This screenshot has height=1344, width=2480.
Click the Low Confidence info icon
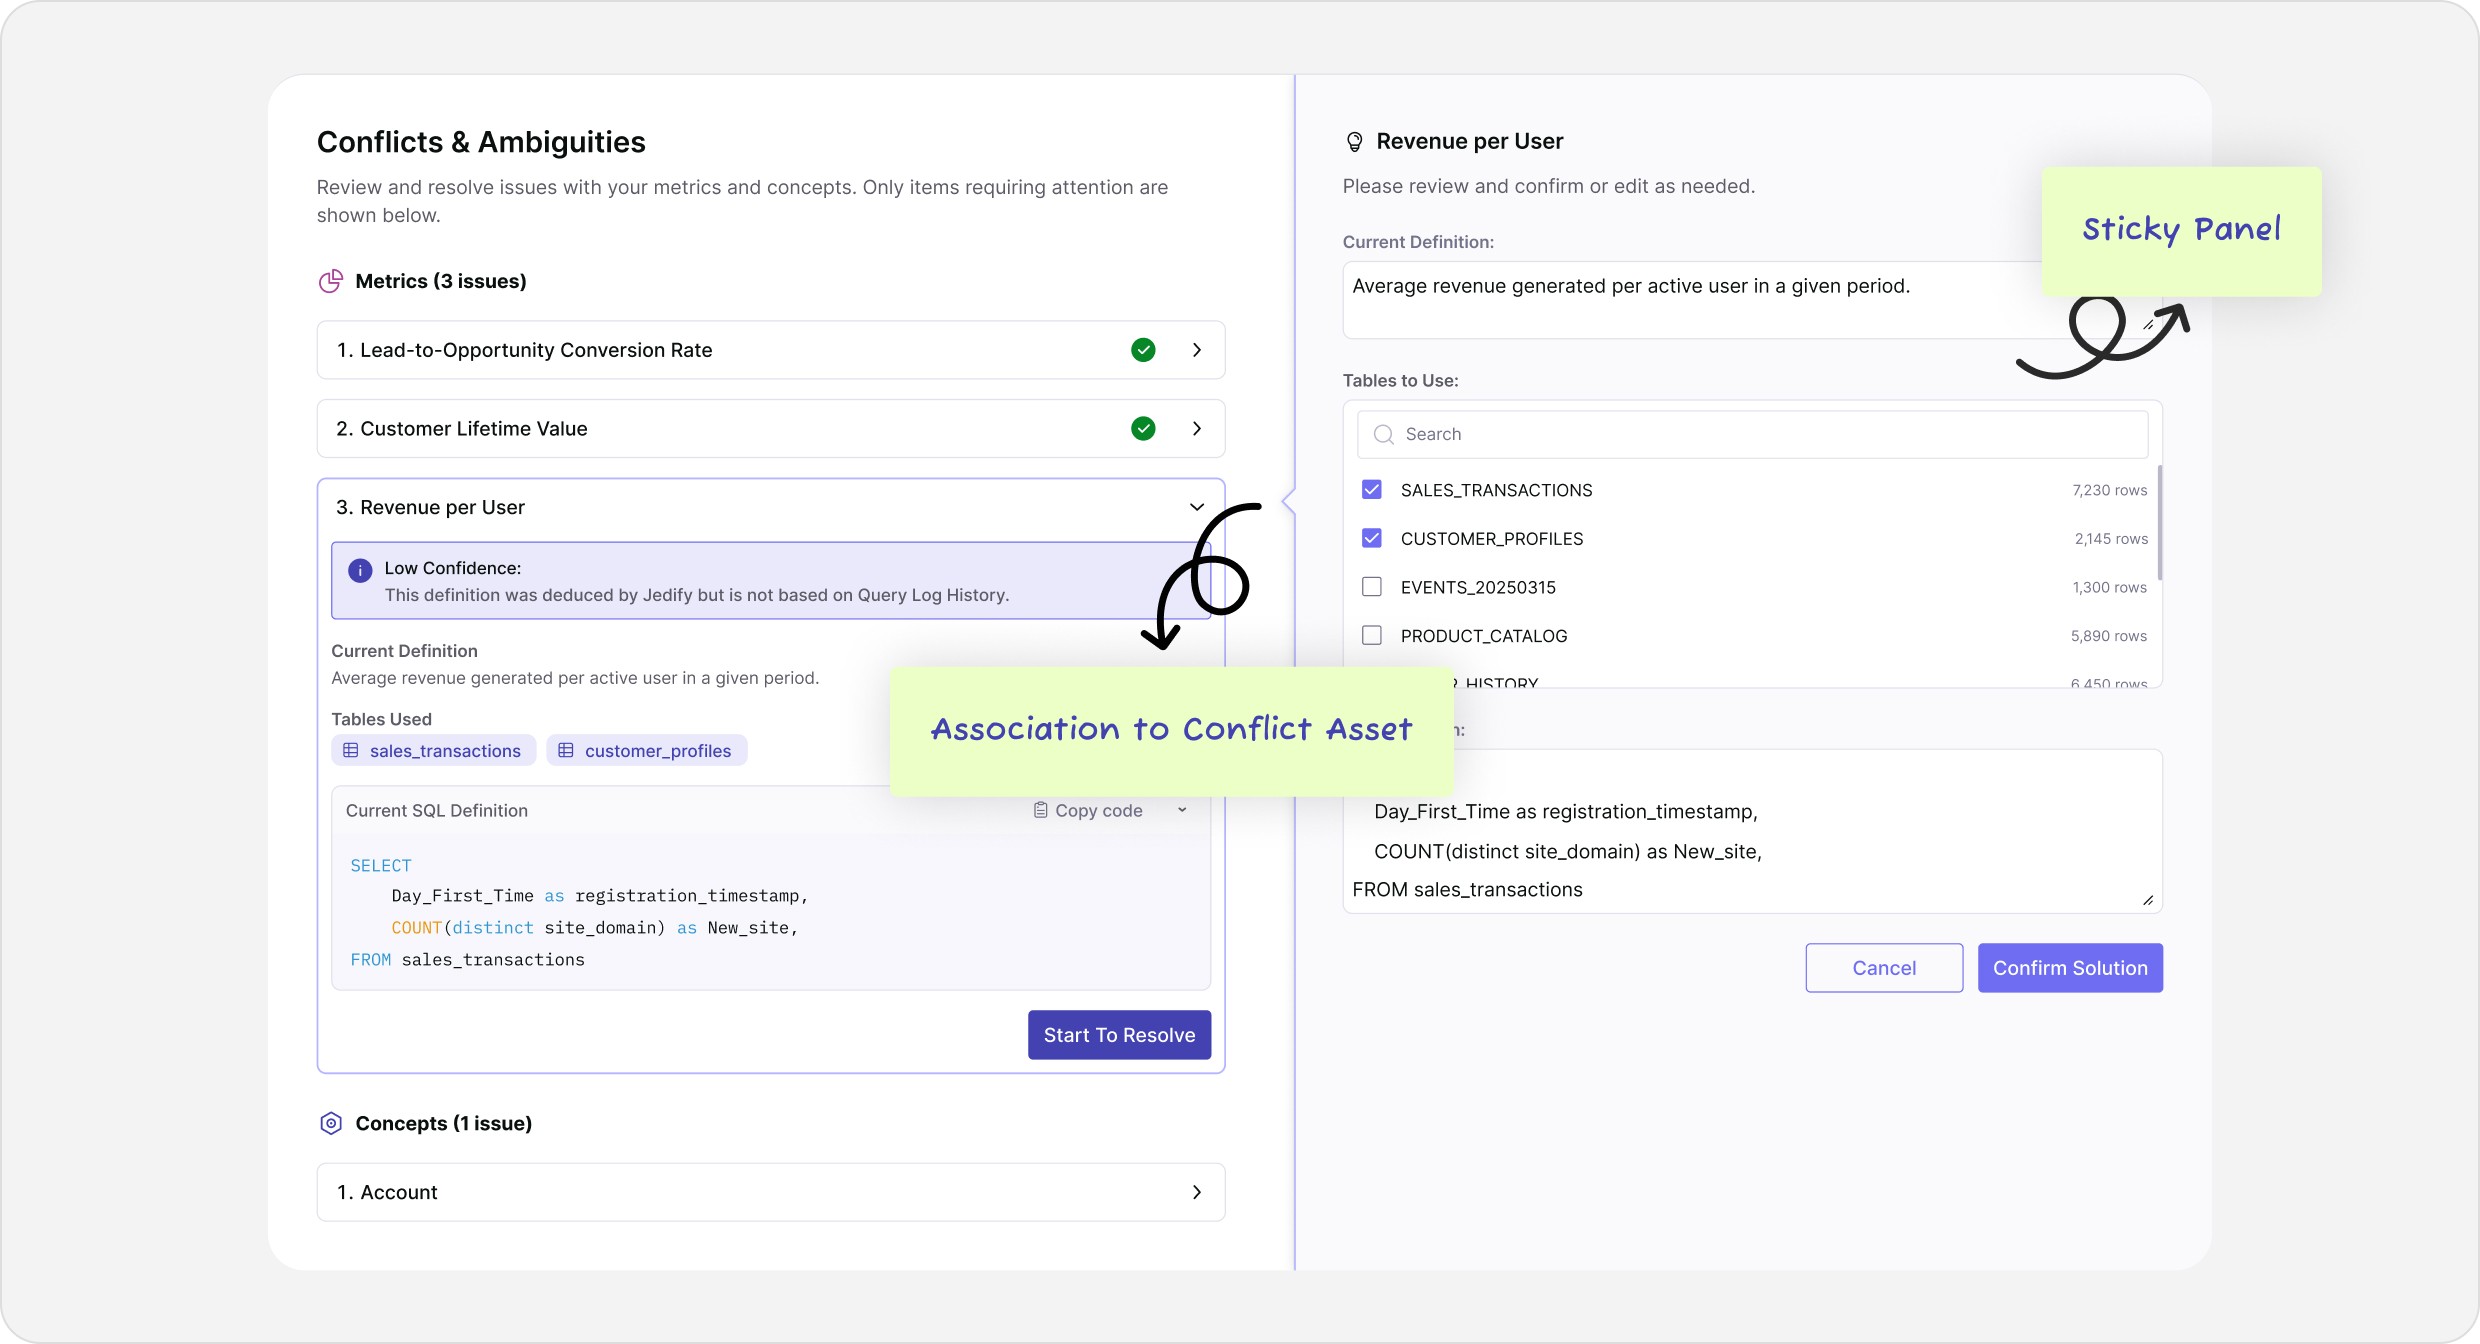(360, 570)
